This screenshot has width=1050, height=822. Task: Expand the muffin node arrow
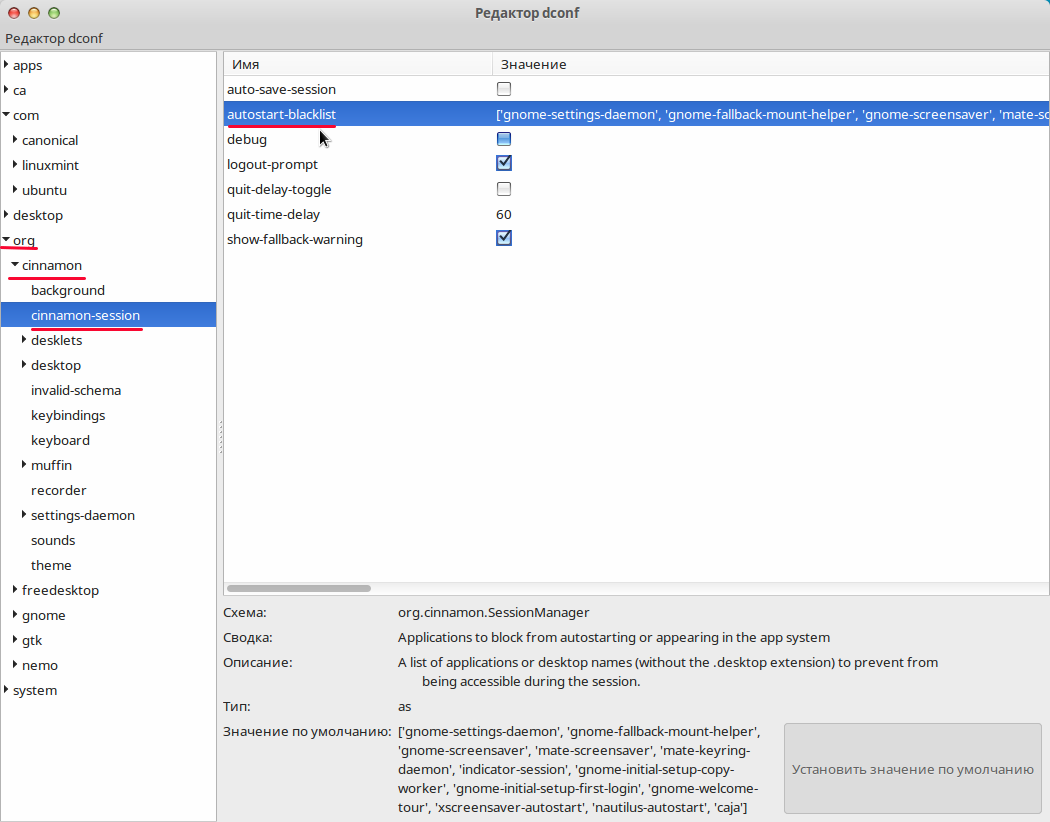coord(23,465)
